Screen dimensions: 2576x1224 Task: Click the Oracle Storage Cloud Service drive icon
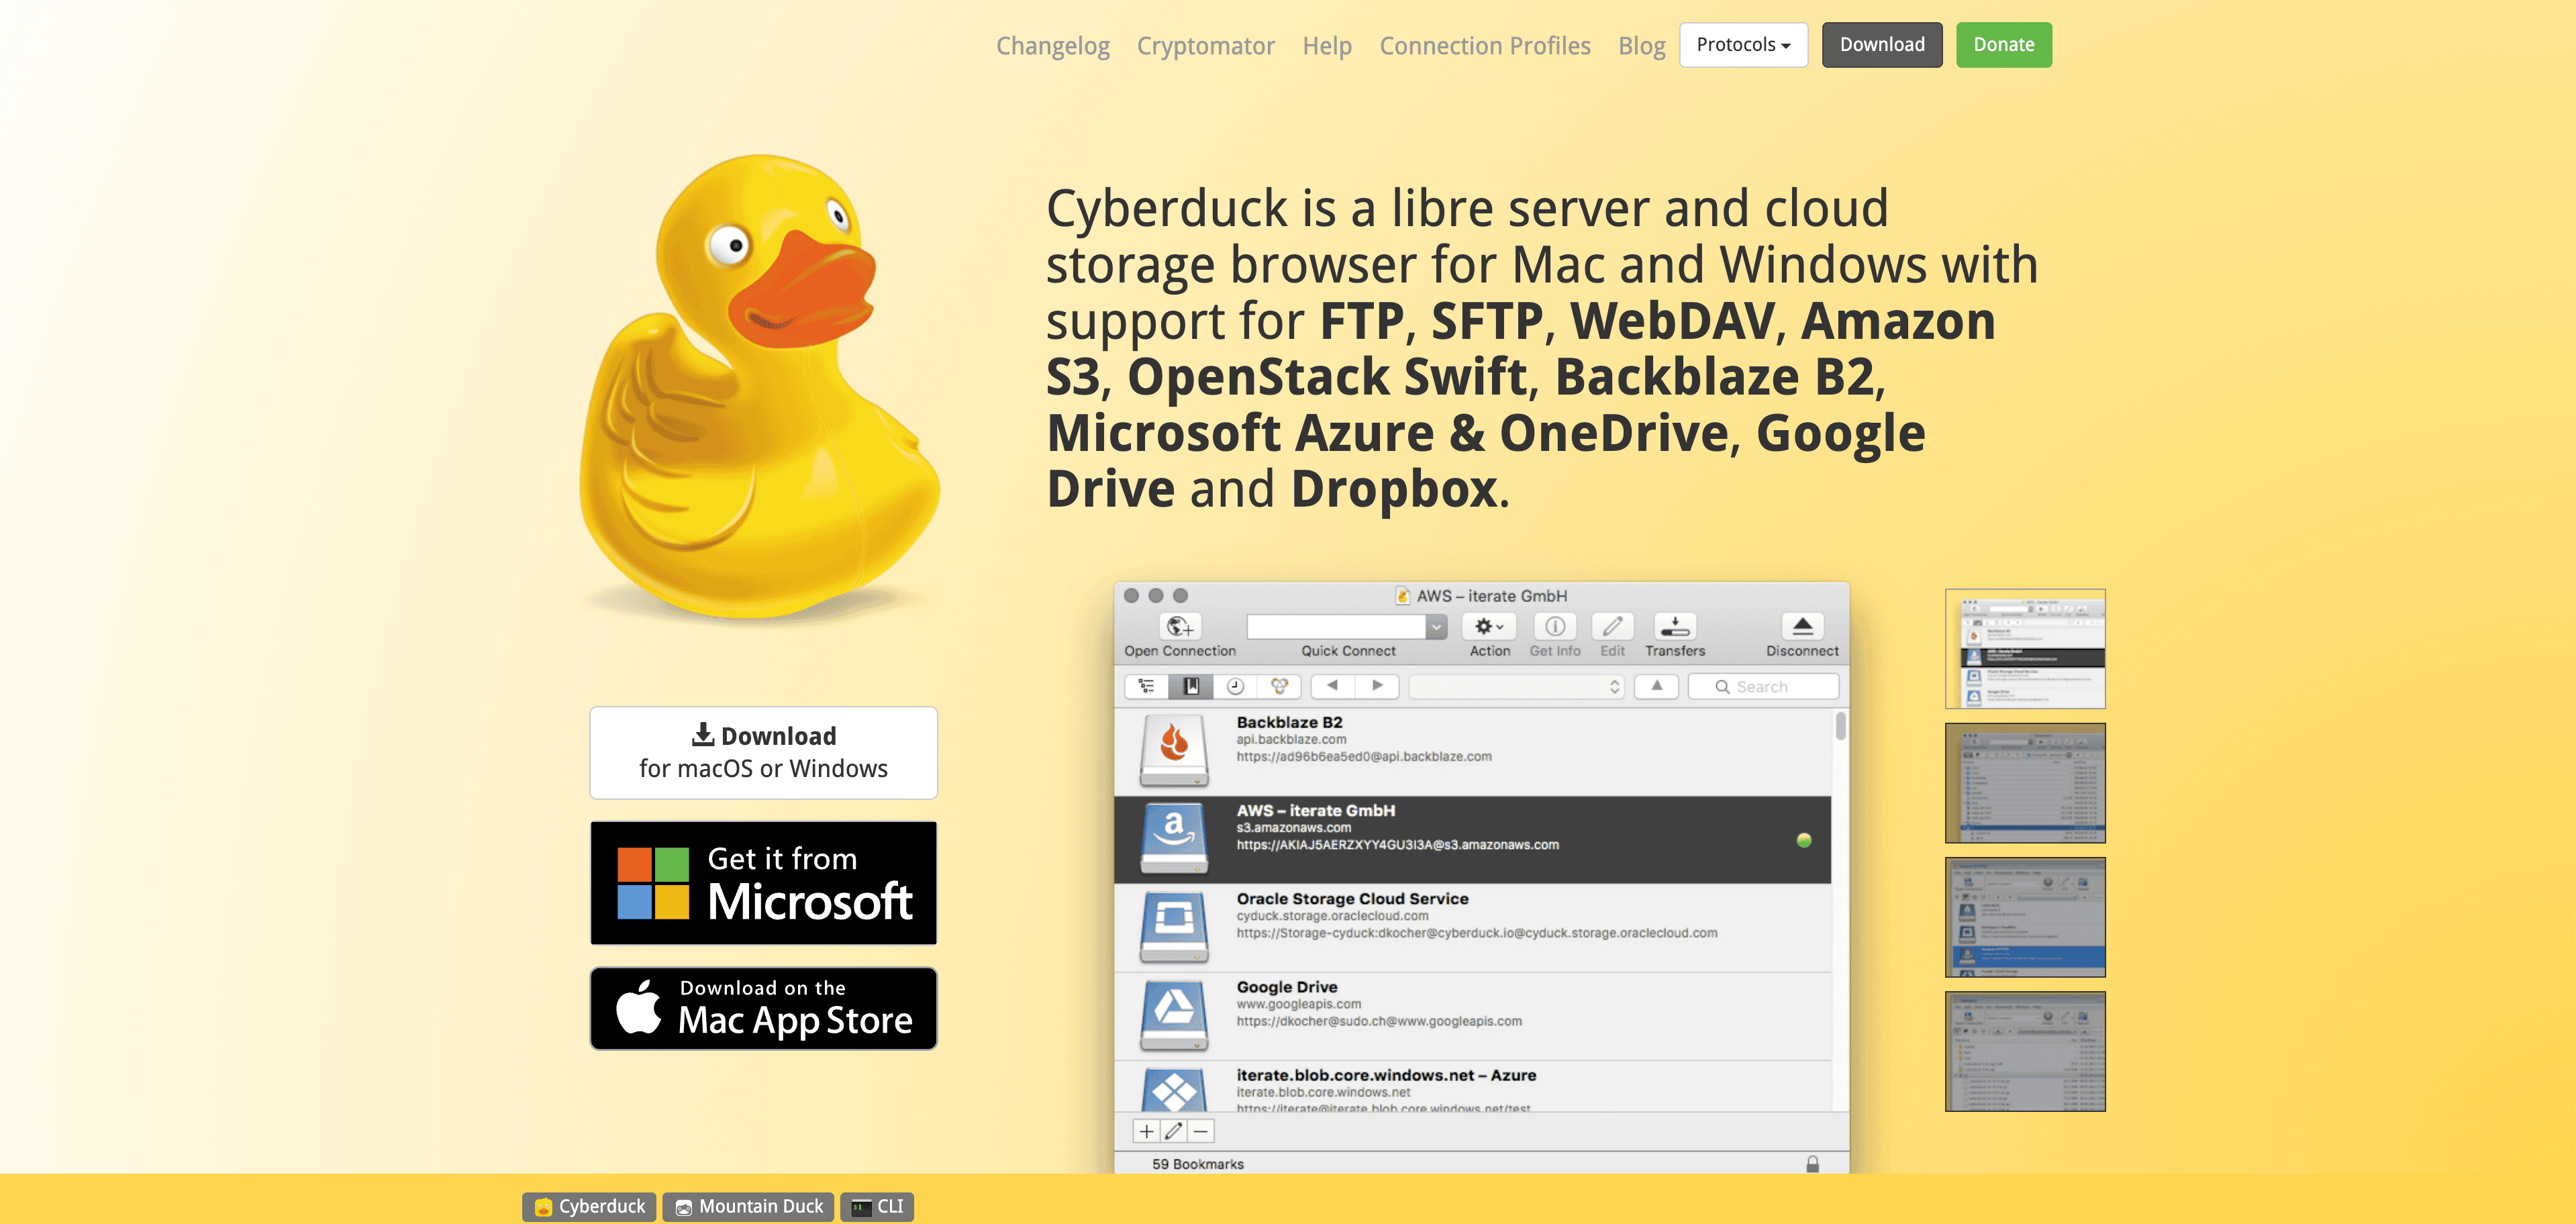tap(1174, 927)
